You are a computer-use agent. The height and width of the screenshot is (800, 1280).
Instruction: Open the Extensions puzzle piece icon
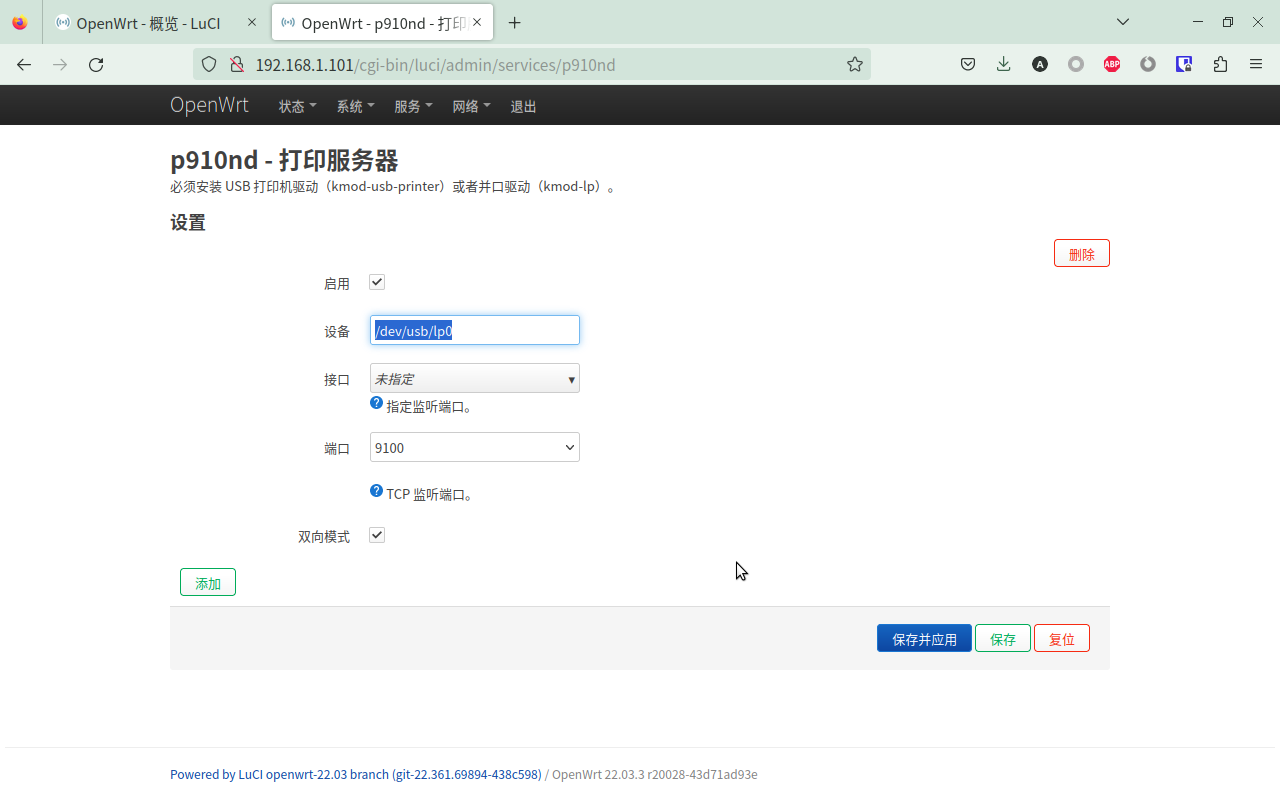tap(1220, 64)
